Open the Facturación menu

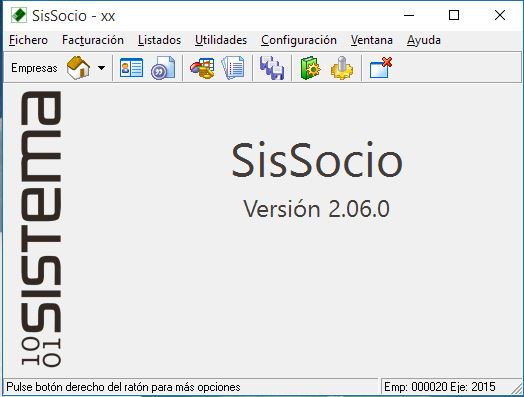93,40
